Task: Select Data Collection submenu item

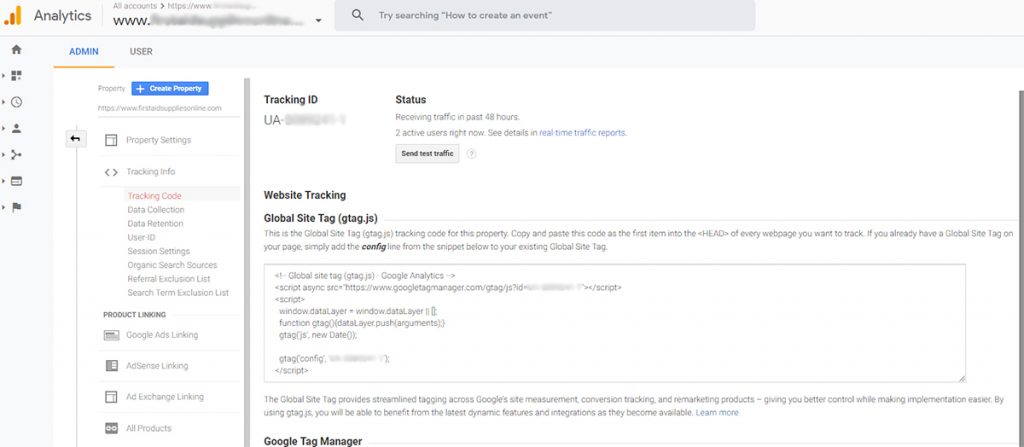Action: tap(156, 210)
